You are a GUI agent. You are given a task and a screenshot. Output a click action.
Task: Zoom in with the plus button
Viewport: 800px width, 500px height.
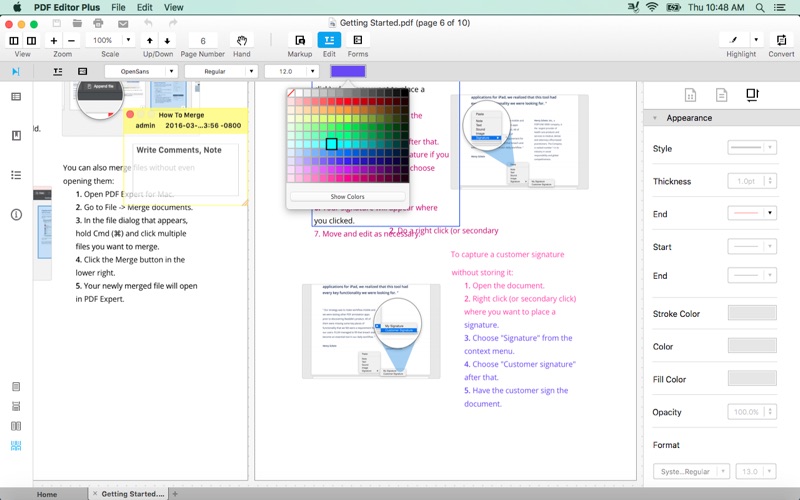pos(54,40)
